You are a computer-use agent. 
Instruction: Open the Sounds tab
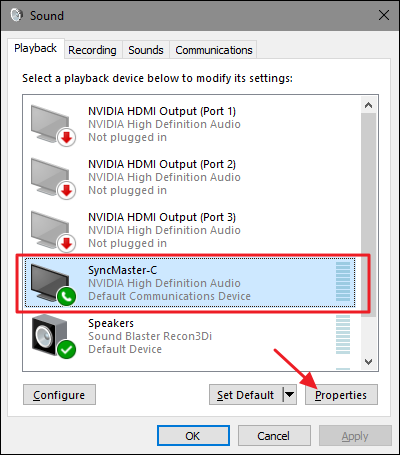click(146, 50)
